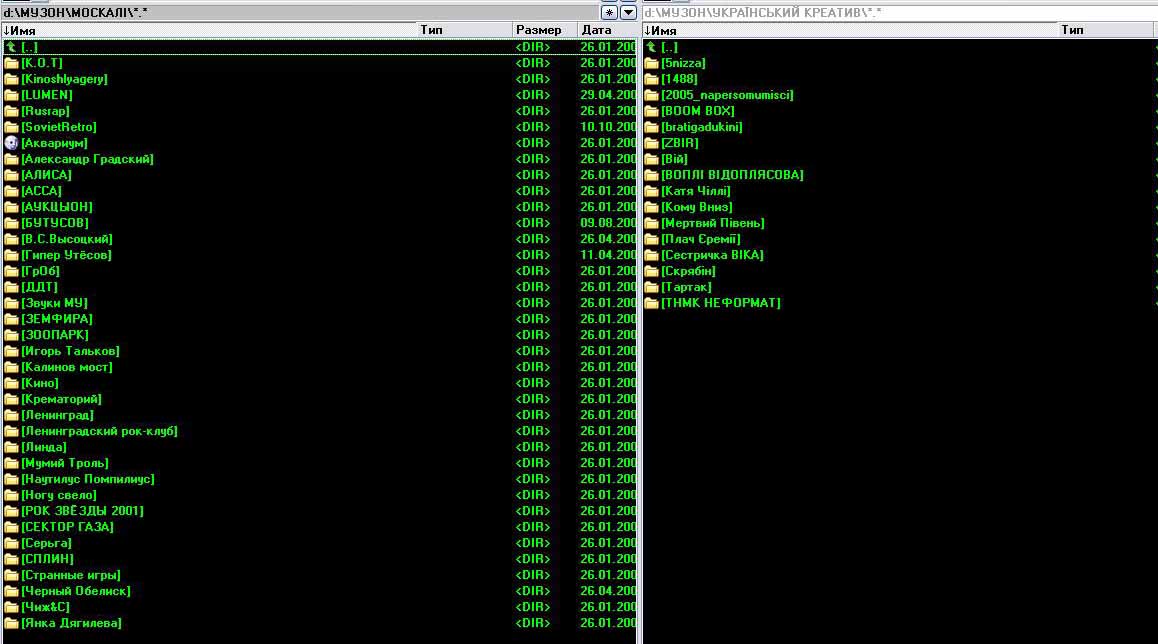Select the [Катя Чіллі] folder name
The width and height of the screenshot is (1158, 644).
click(696, 191)
